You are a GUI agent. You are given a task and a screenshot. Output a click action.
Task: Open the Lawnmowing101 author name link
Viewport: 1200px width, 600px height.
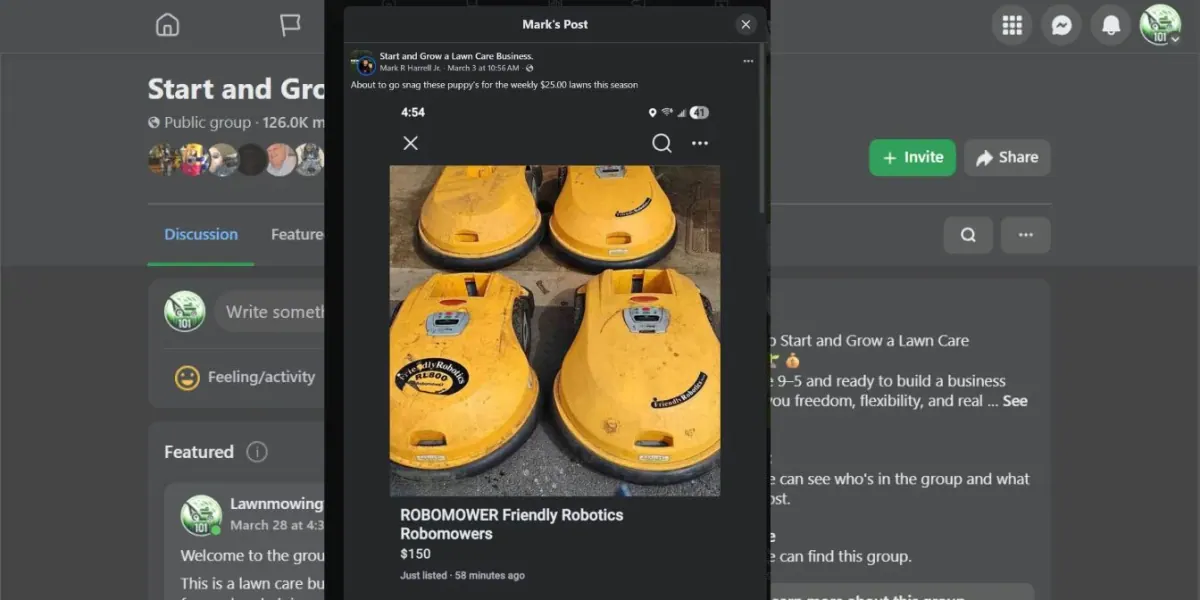(277, 504)
